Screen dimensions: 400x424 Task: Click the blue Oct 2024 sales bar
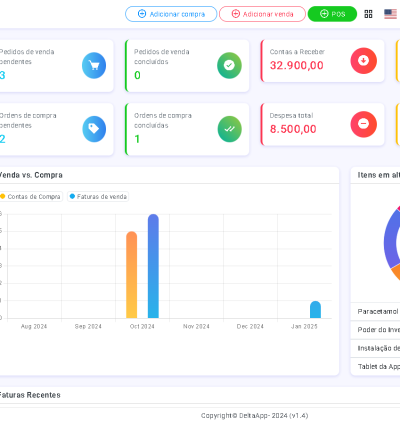click(153, 266)
